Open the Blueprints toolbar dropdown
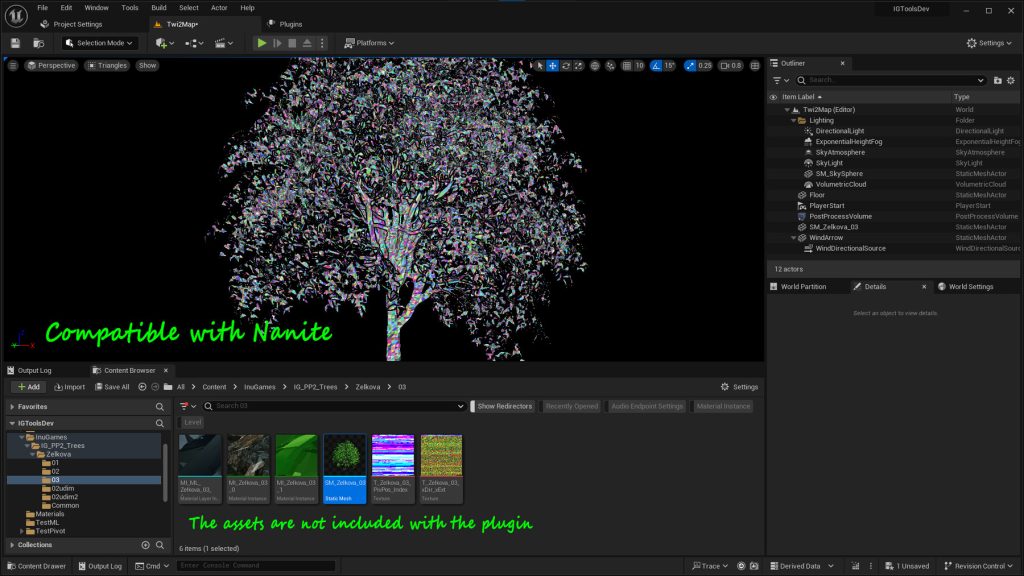The image size is (1024, 576). coord(194,43)
